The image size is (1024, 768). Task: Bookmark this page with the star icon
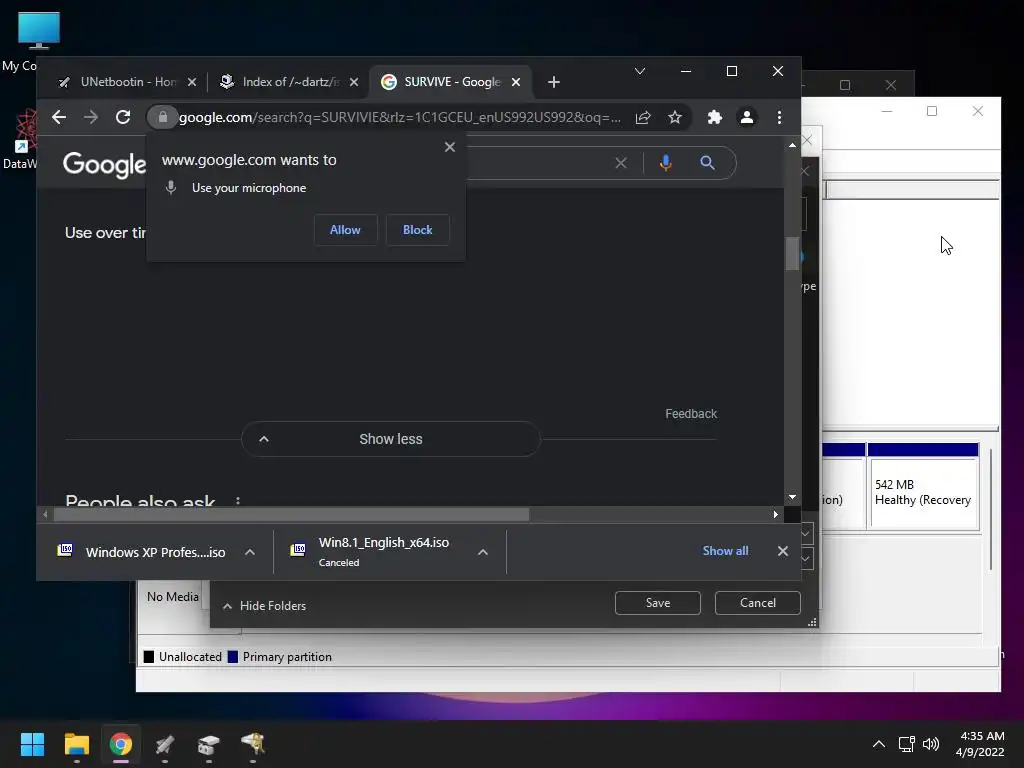675,118
